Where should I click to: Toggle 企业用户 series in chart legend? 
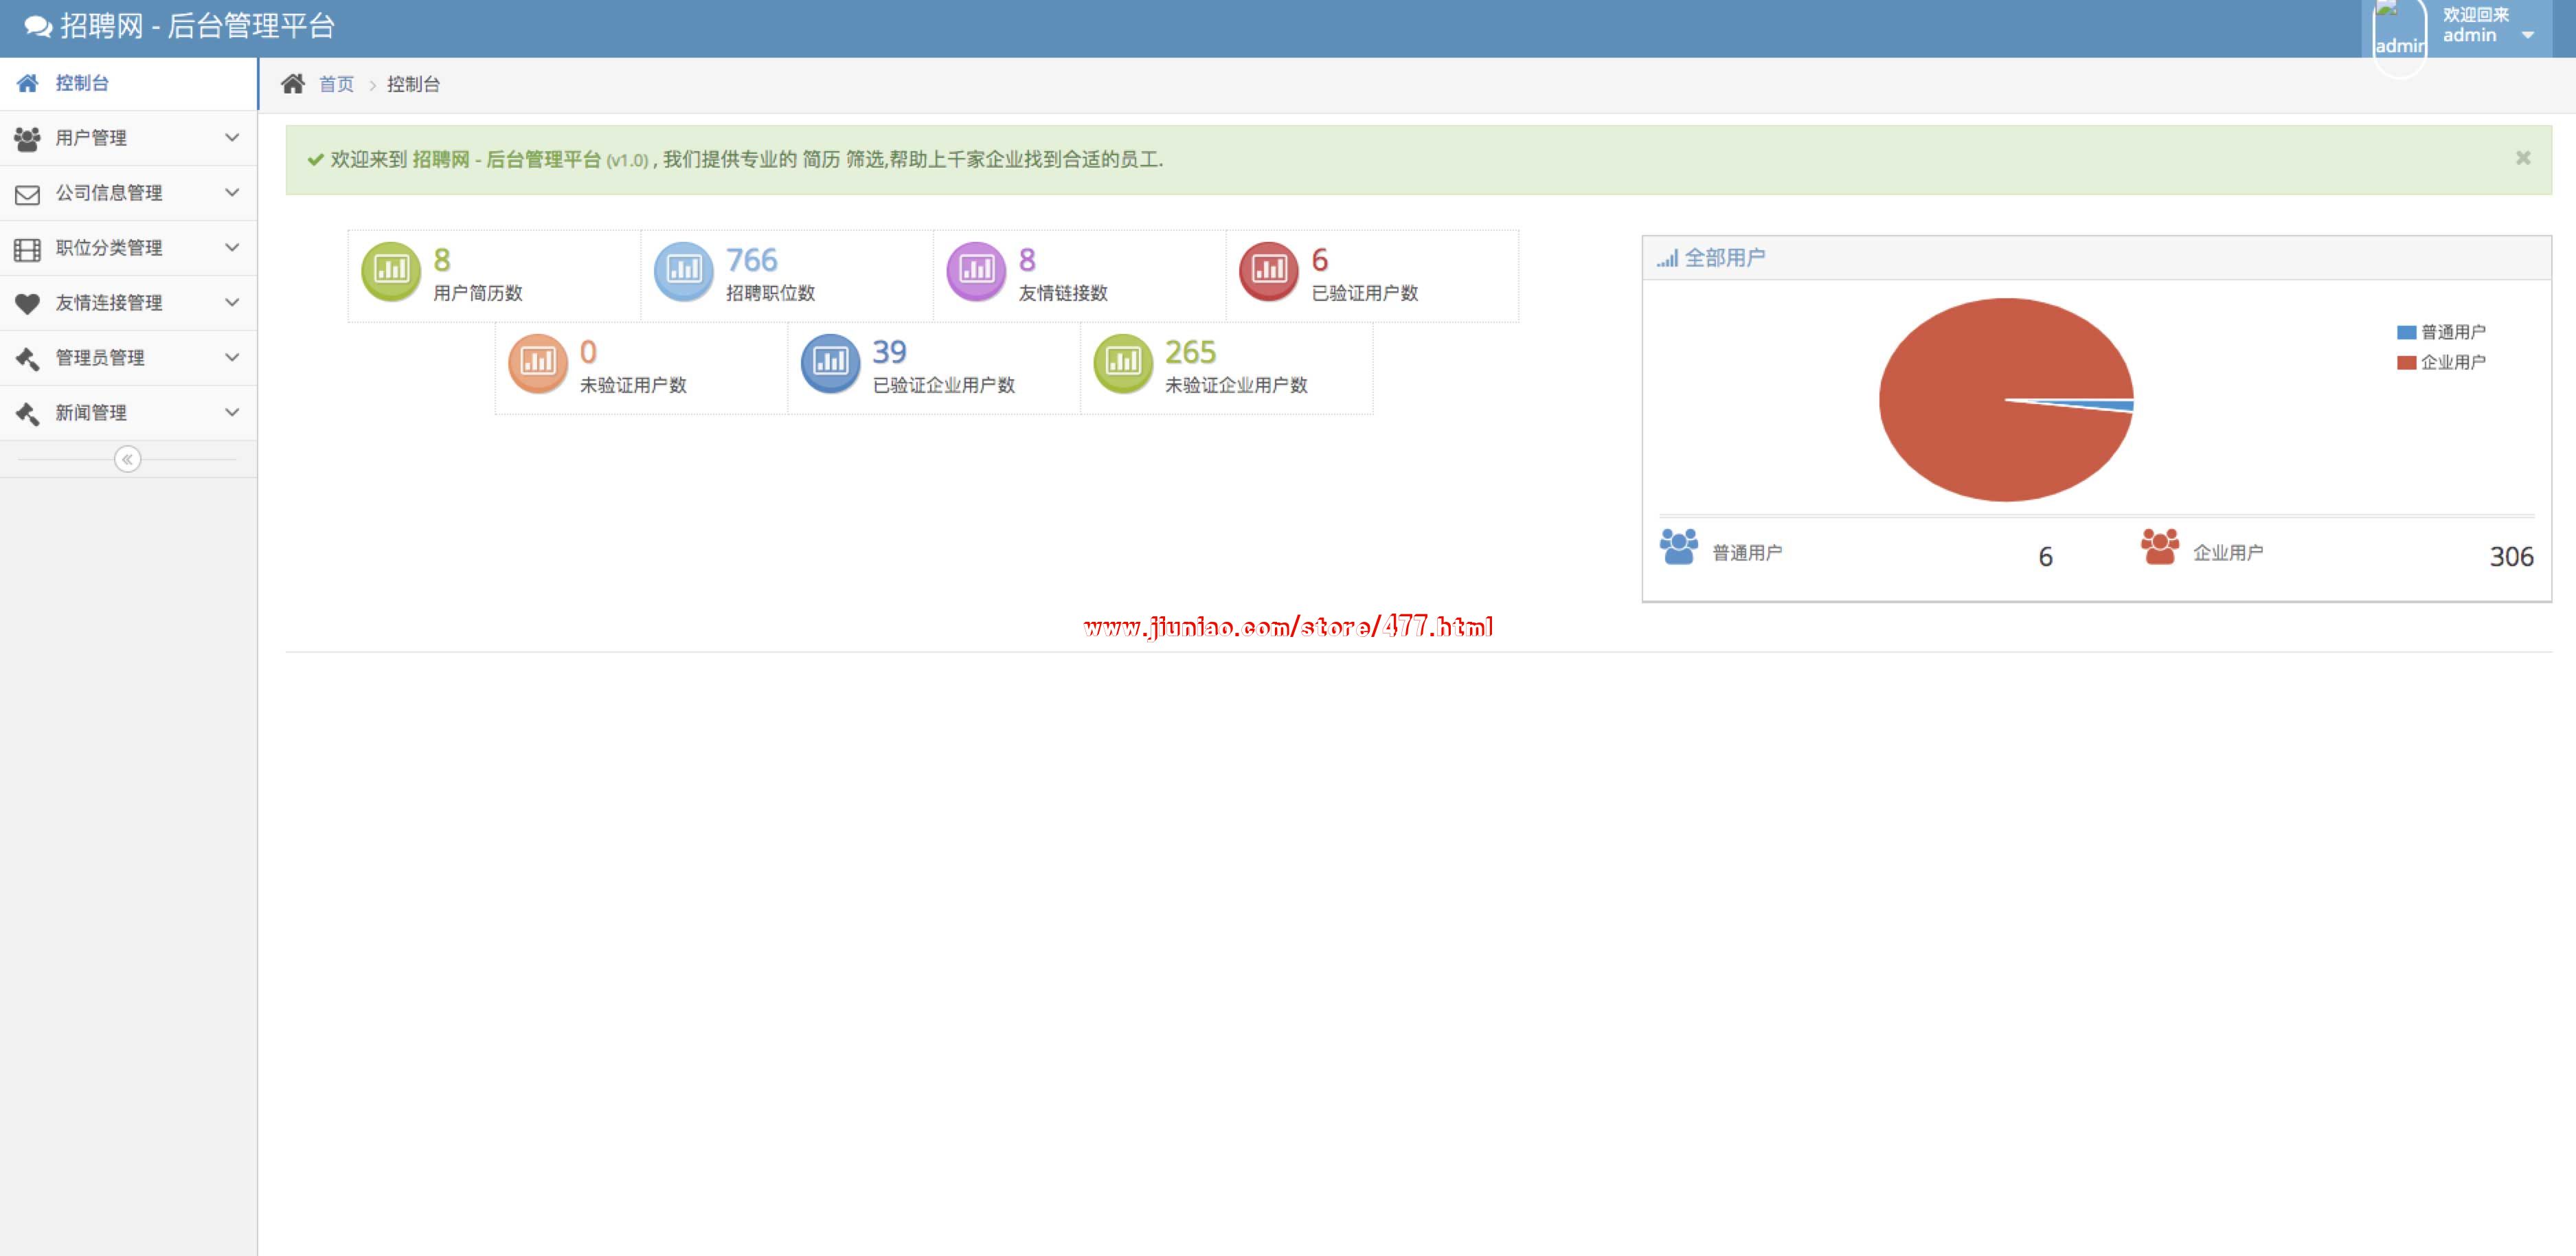pos(2440,362)
